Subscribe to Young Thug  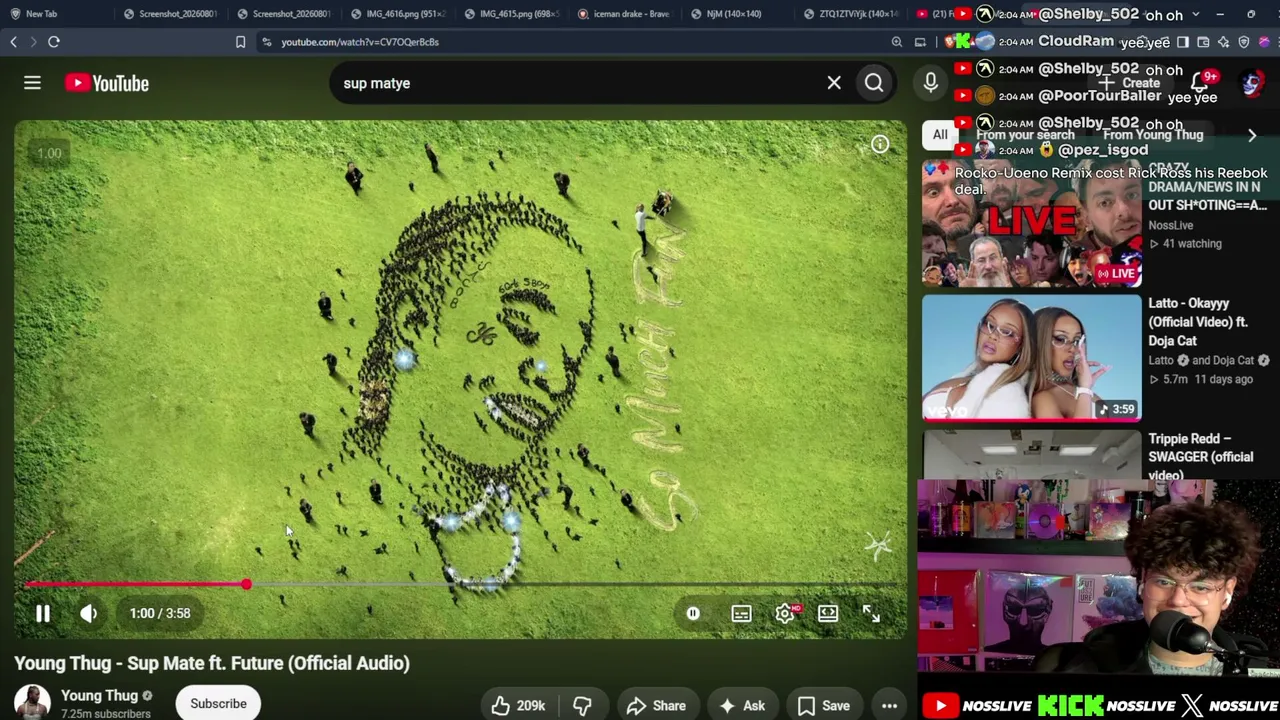(x=218, y=703)
